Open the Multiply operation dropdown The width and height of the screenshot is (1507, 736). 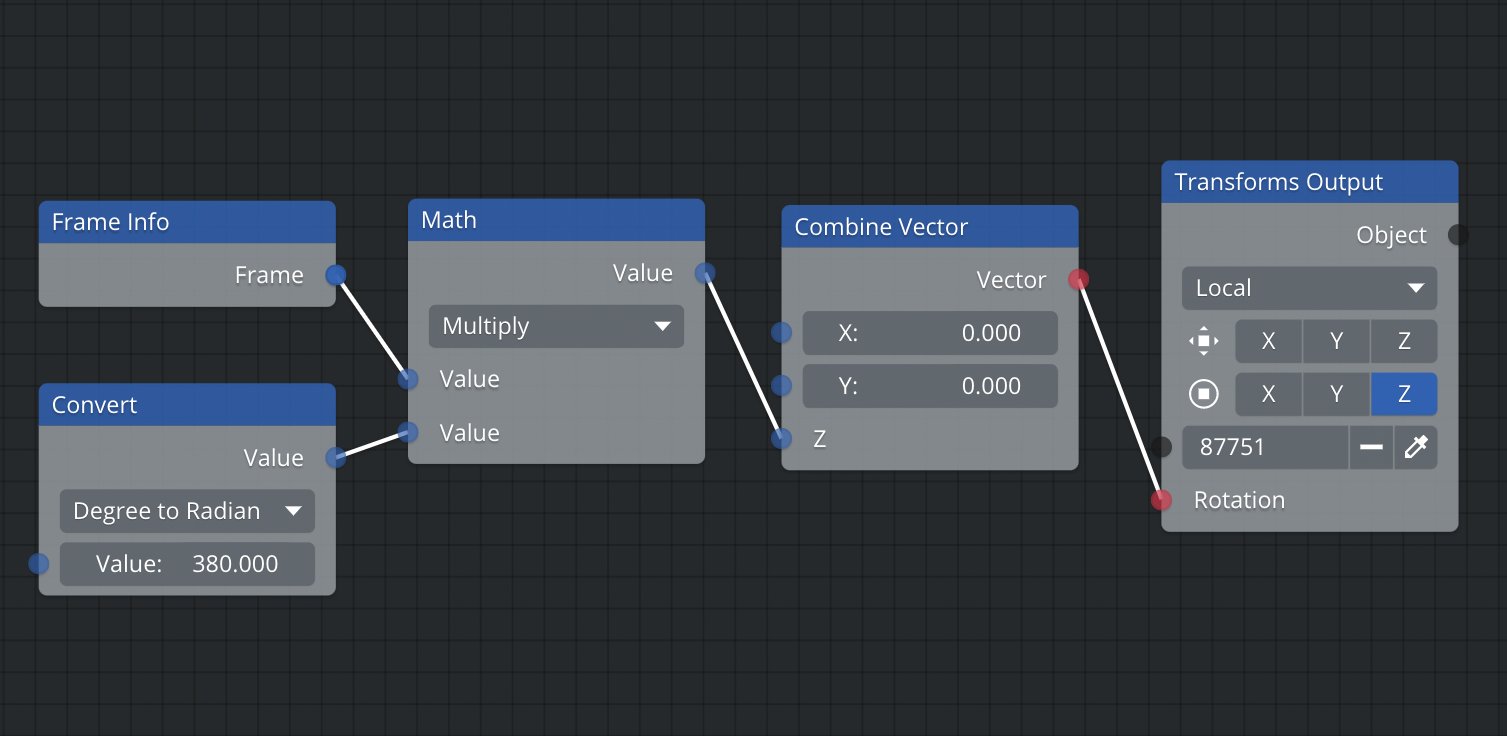[x=556, y=326]
